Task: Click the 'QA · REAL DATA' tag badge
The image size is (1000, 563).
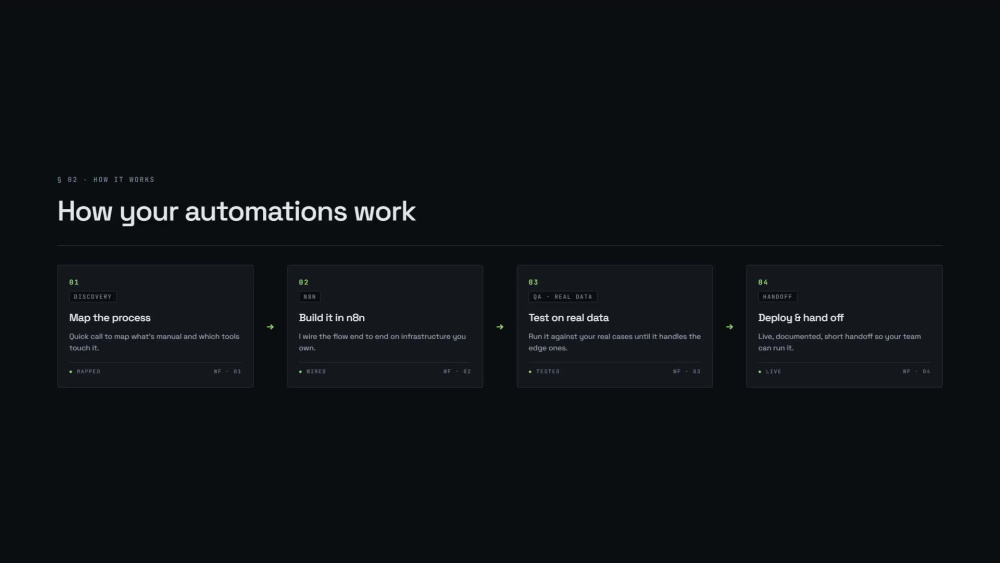Action: click(x=562, y=296)
